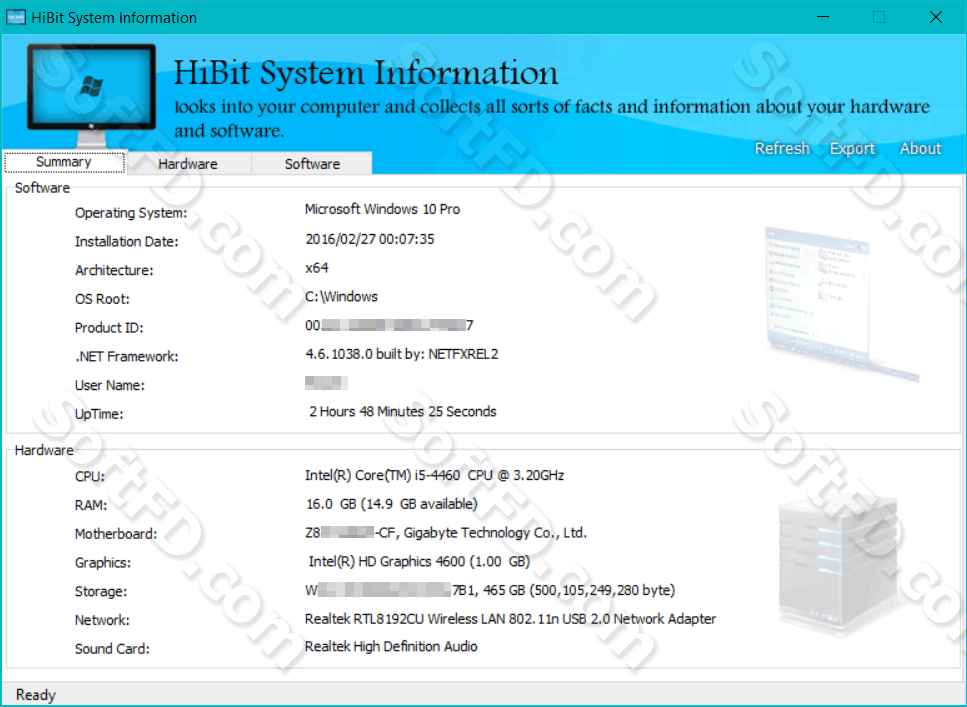The width and height of the screenshot is (967, 707).
Task: Select the Realtek RTL8192CU network adapter text
Action: pyautogui.click(x=510, y=619)
